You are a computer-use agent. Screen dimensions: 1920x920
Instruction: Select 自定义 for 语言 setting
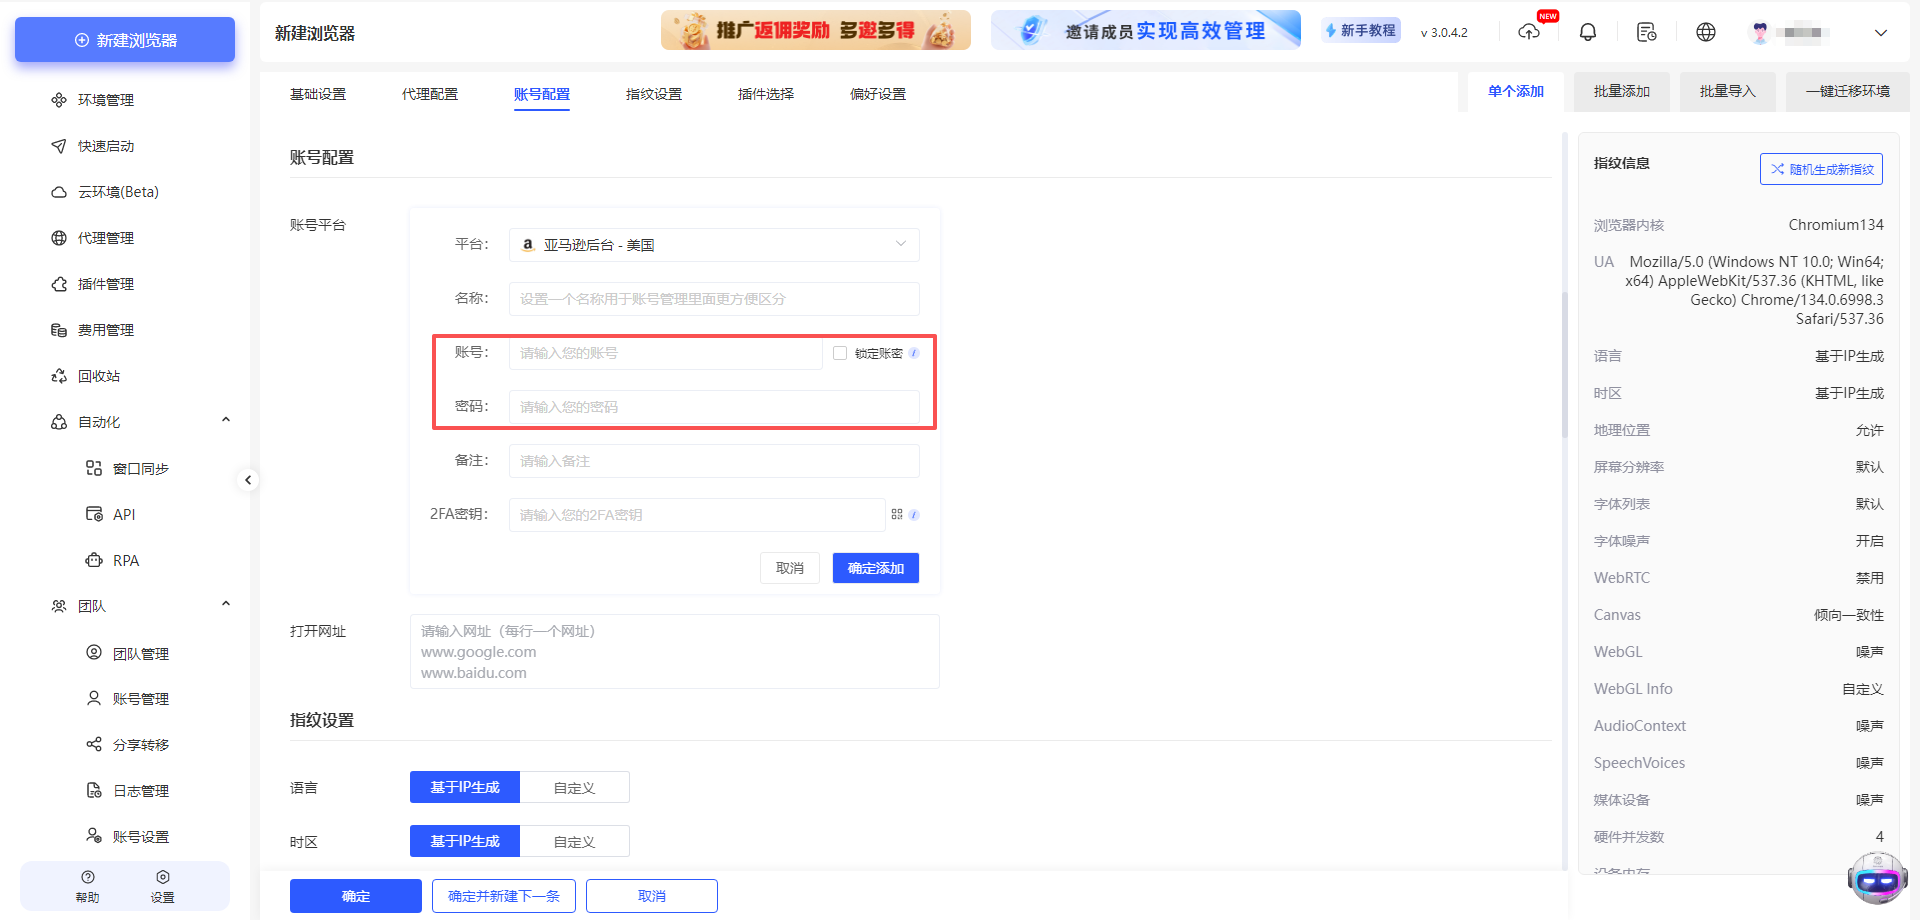click(574, 787)
